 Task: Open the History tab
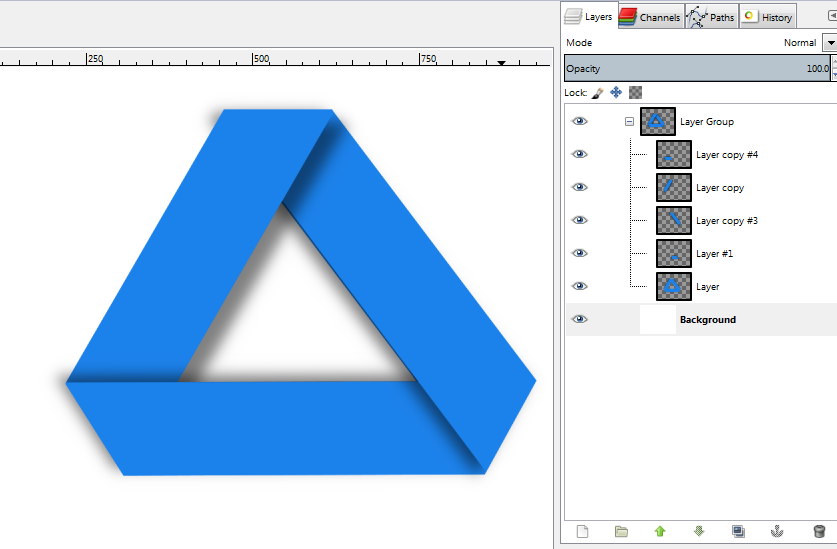768,17
